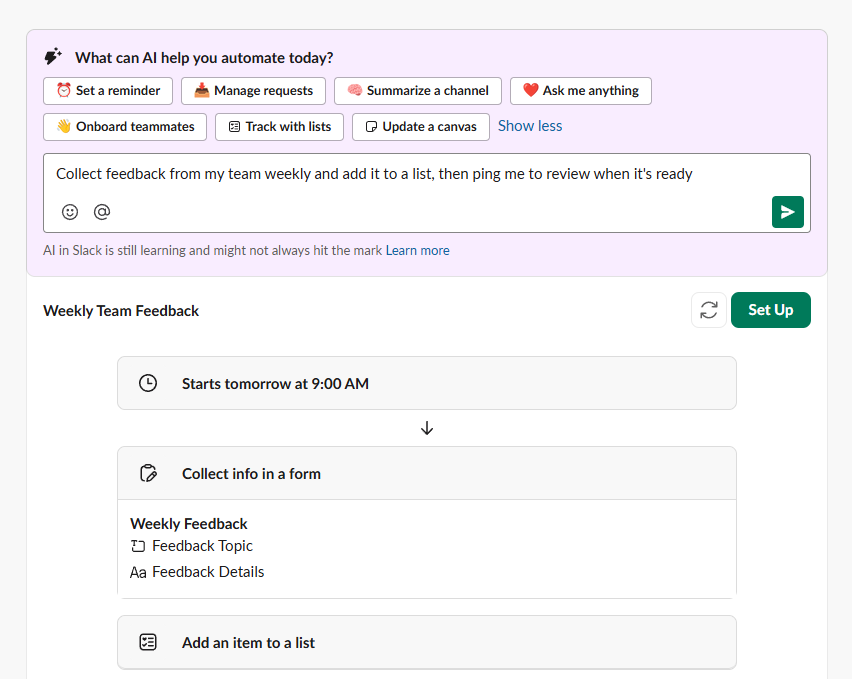852x679 pixels.
Task: Click the AI sparkle lightning icon
Action: point(53,56)
